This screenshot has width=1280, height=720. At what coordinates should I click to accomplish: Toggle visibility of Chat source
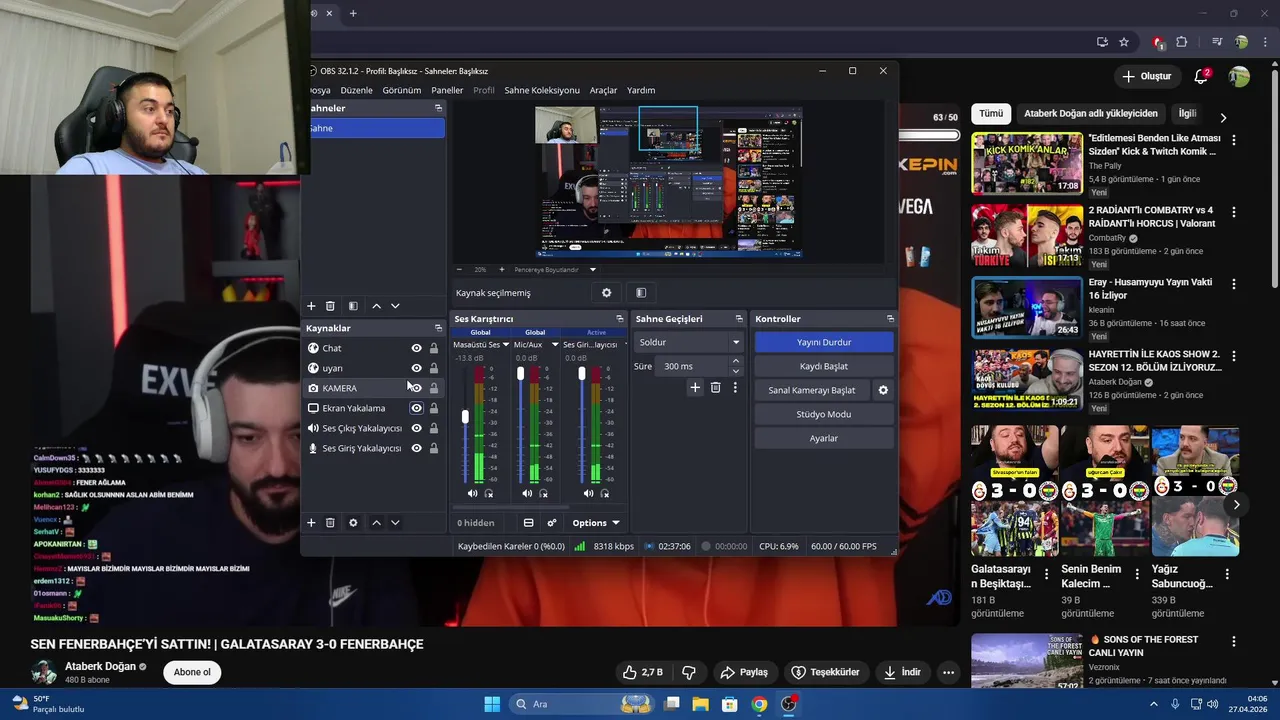[416, 348]
